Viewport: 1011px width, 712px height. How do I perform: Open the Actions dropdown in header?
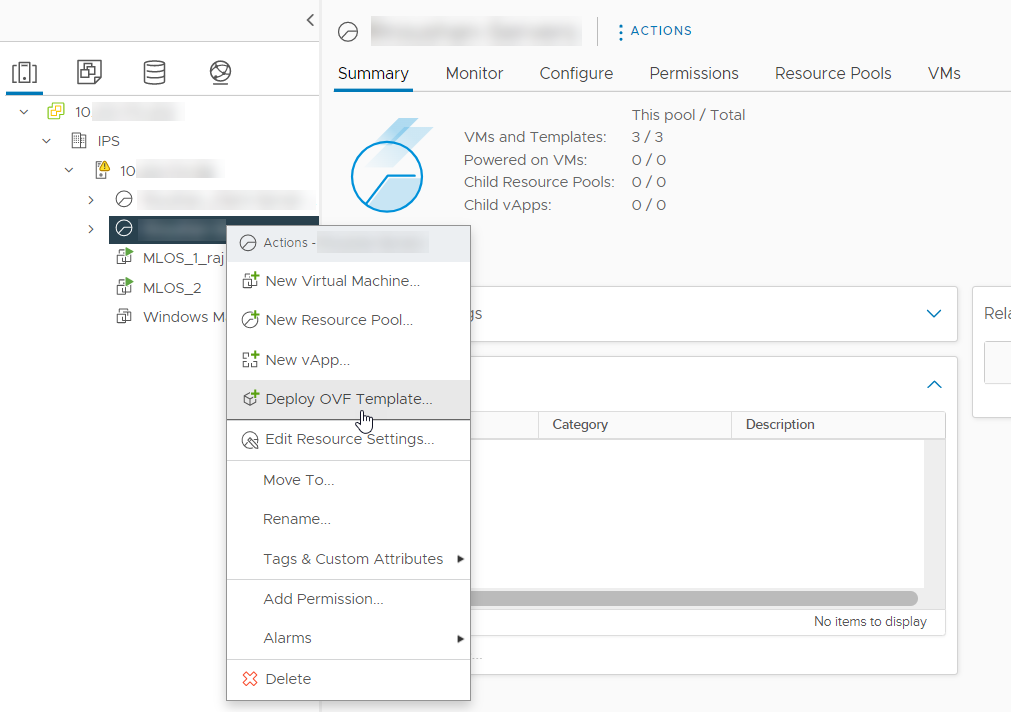654,31
